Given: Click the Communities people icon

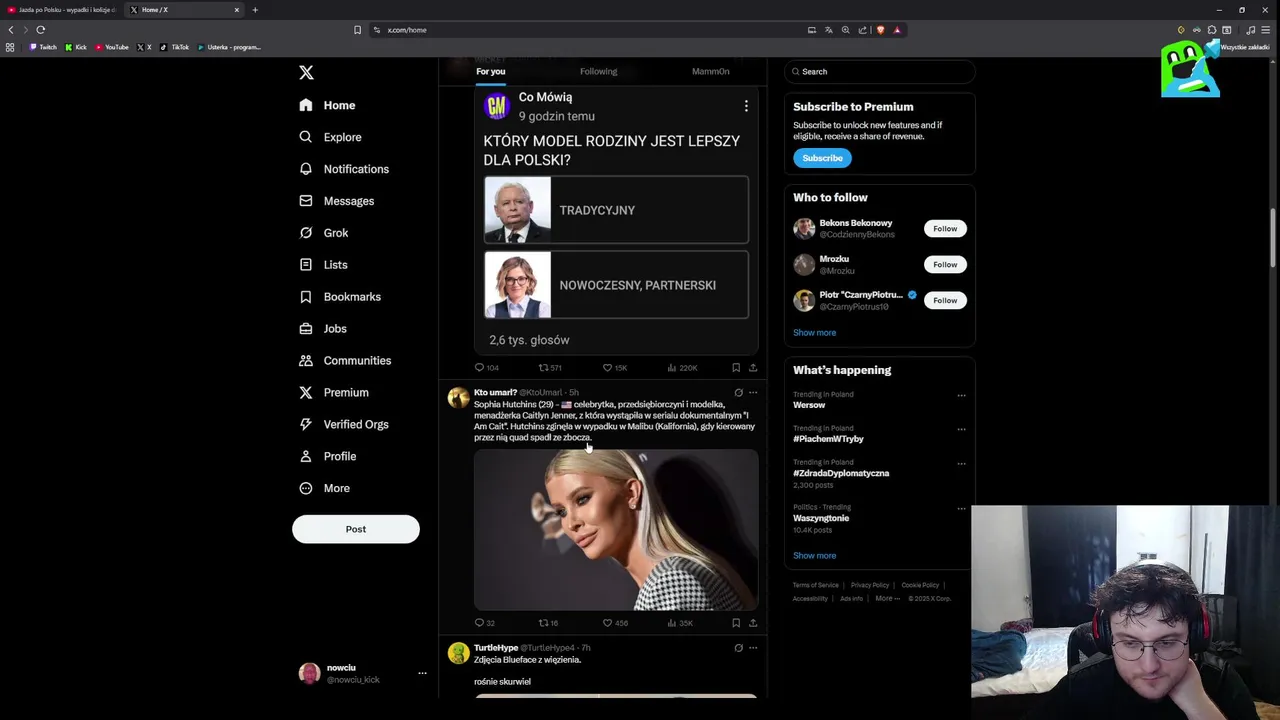Looking at the screenshot, I should (306, 361).
